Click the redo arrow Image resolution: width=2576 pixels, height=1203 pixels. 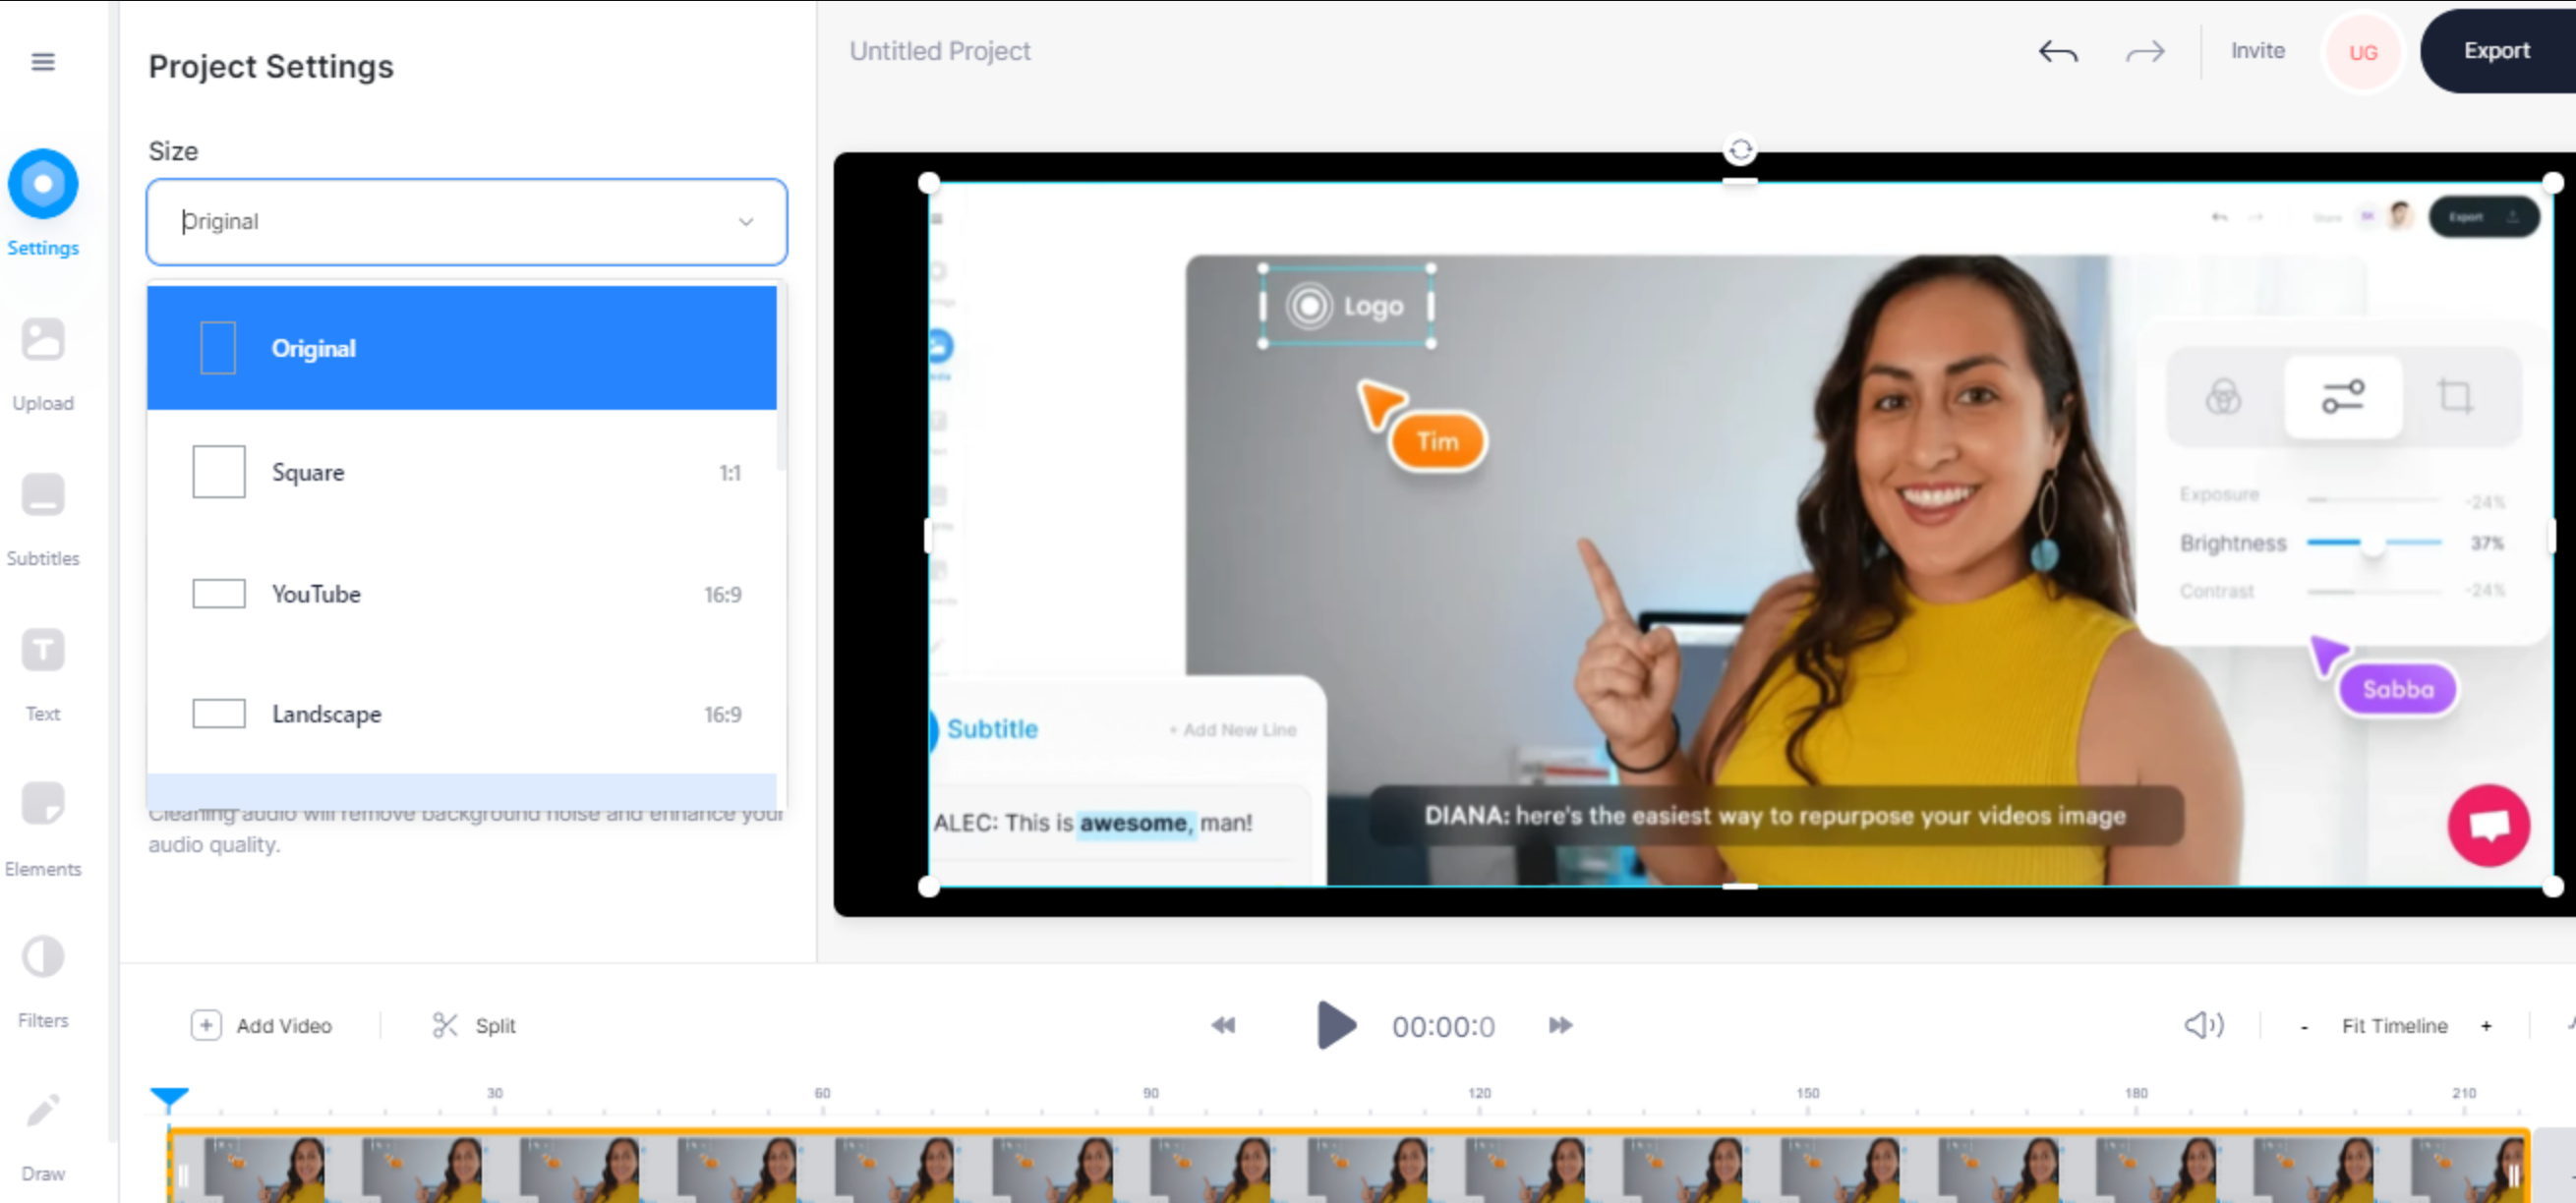coord(2144,51)
